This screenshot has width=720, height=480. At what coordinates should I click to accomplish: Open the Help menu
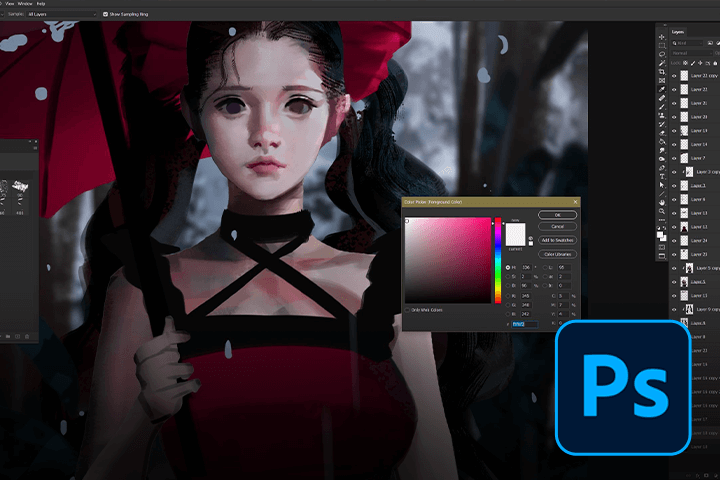(40, 4)
